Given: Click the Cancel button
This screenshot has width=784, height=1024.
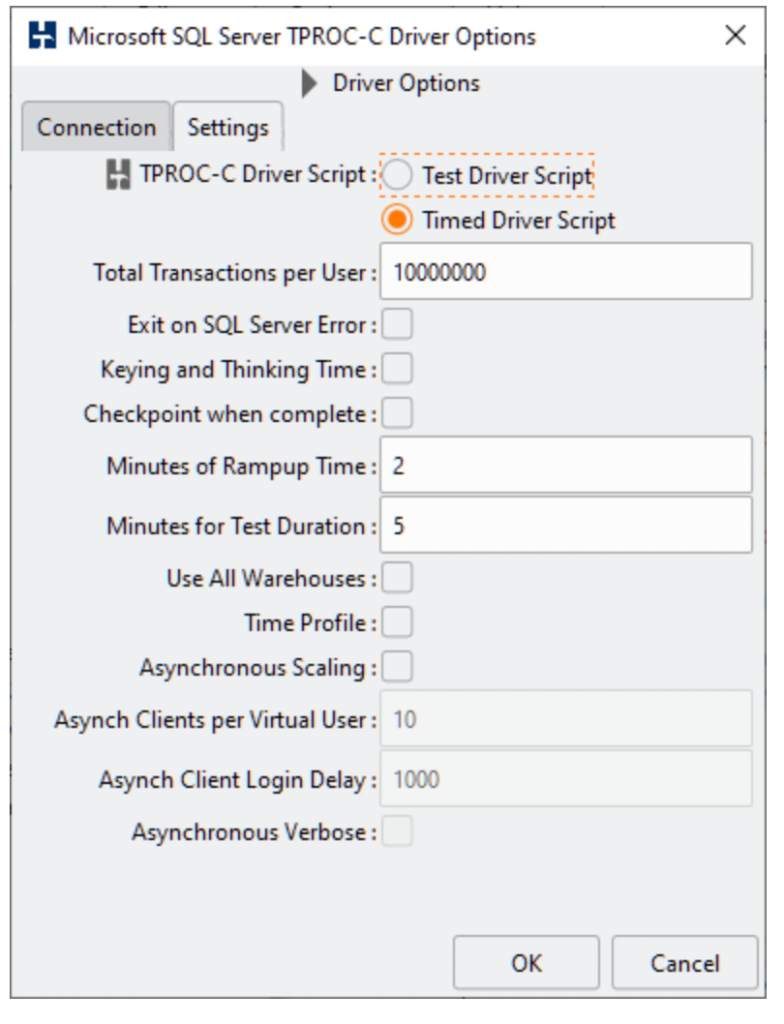Looking at the screenshot, I should pyautogui.click(x=685, y=963).
